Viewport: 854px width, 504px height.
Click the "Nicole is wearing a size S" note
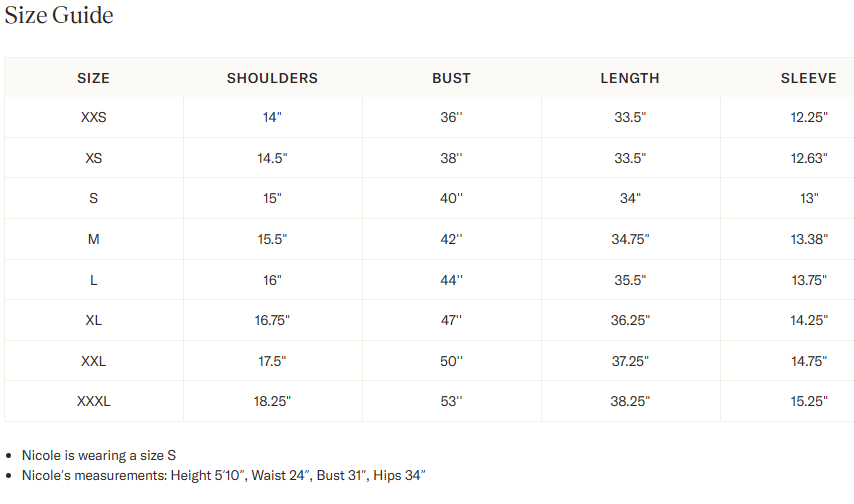click(99, 455)
